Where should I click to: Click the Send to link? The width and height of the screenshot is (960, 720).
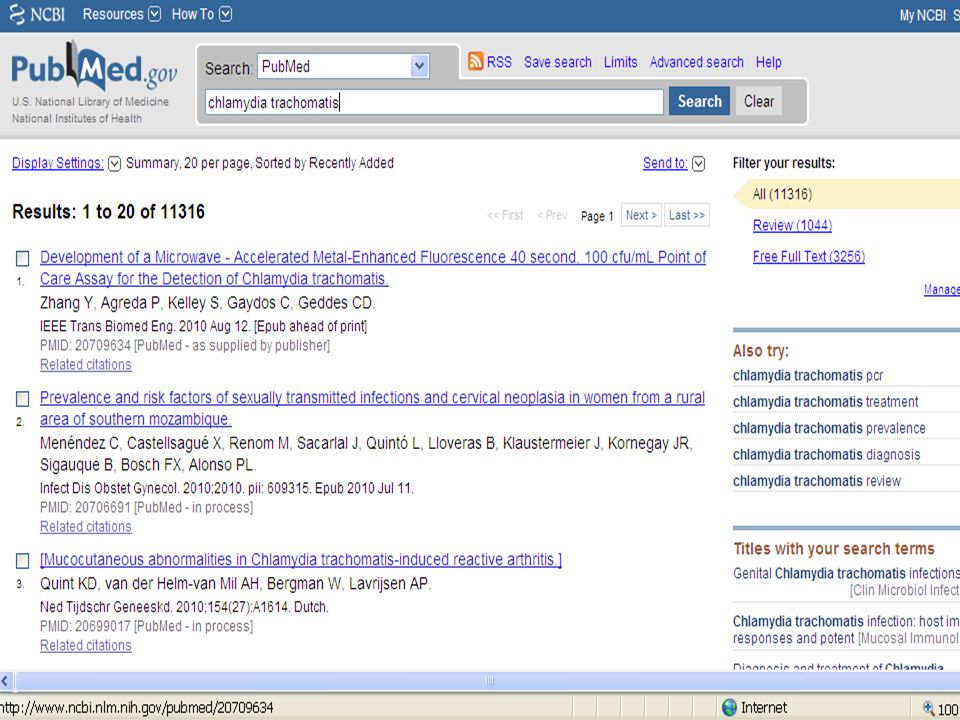coord(665,163)
